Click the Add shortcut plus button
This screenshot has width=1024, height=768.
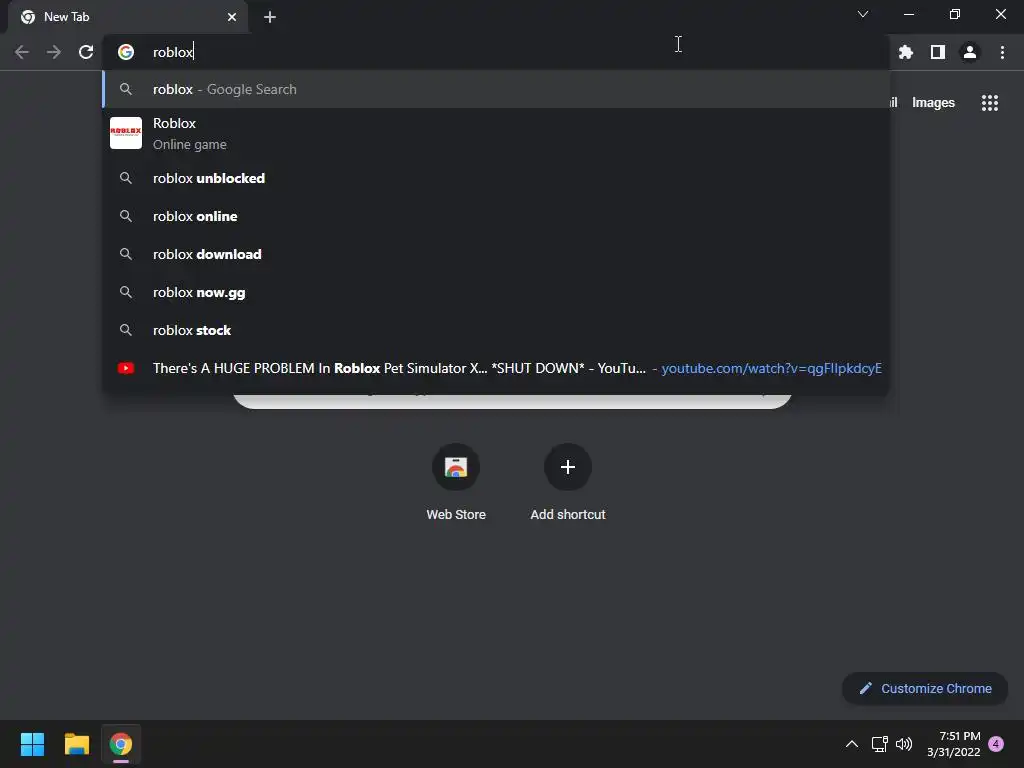pos(568,467)
